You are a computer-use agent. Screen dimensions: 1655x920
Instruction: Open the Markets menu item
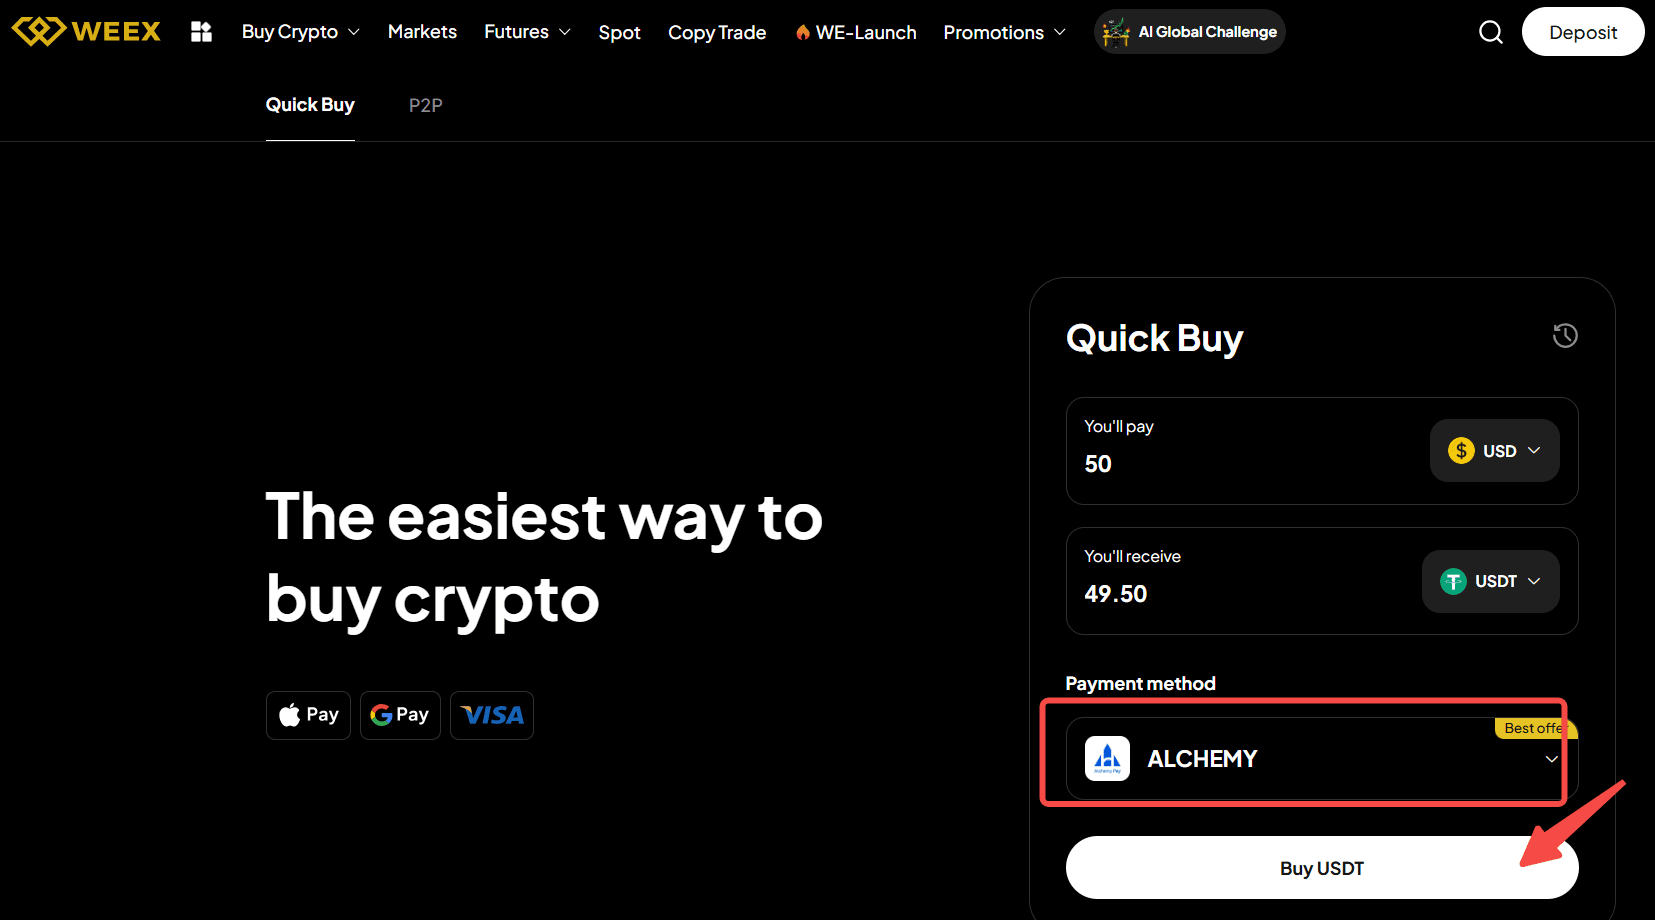422,32
